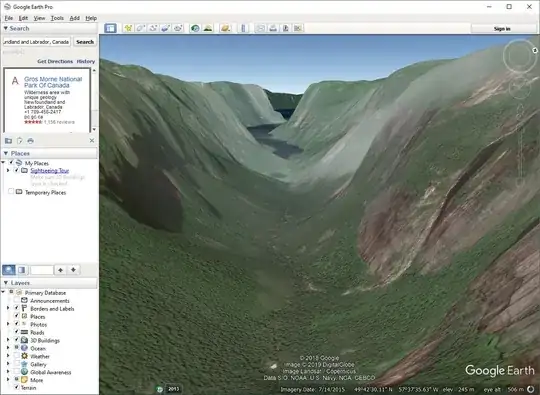Click the Email toolbar icon
This screenshot has height=395, width=540.
click(260, 28)
